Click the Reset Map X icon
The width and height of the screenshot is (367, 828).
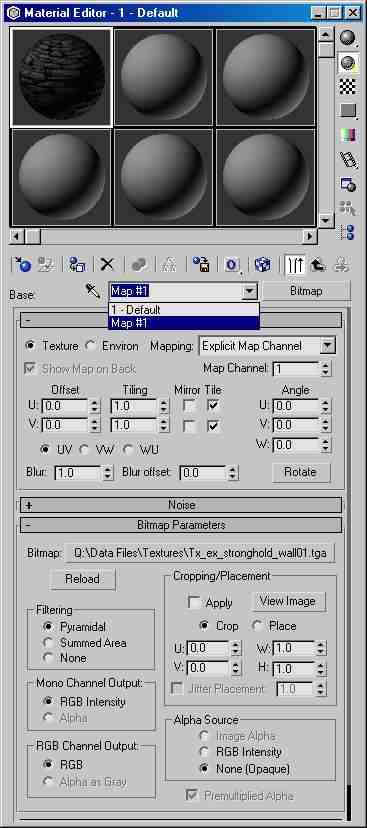pyautogui.click(x=107, y=264)
